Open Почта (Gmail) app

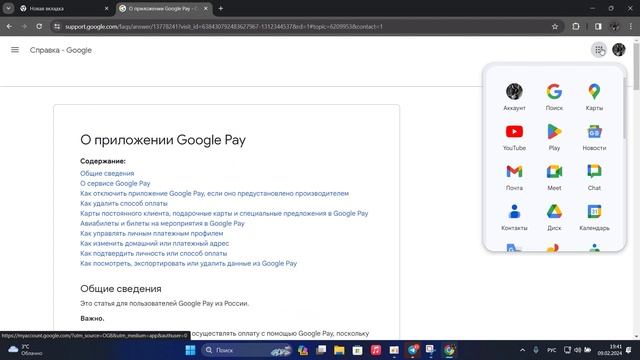[514, 177]
